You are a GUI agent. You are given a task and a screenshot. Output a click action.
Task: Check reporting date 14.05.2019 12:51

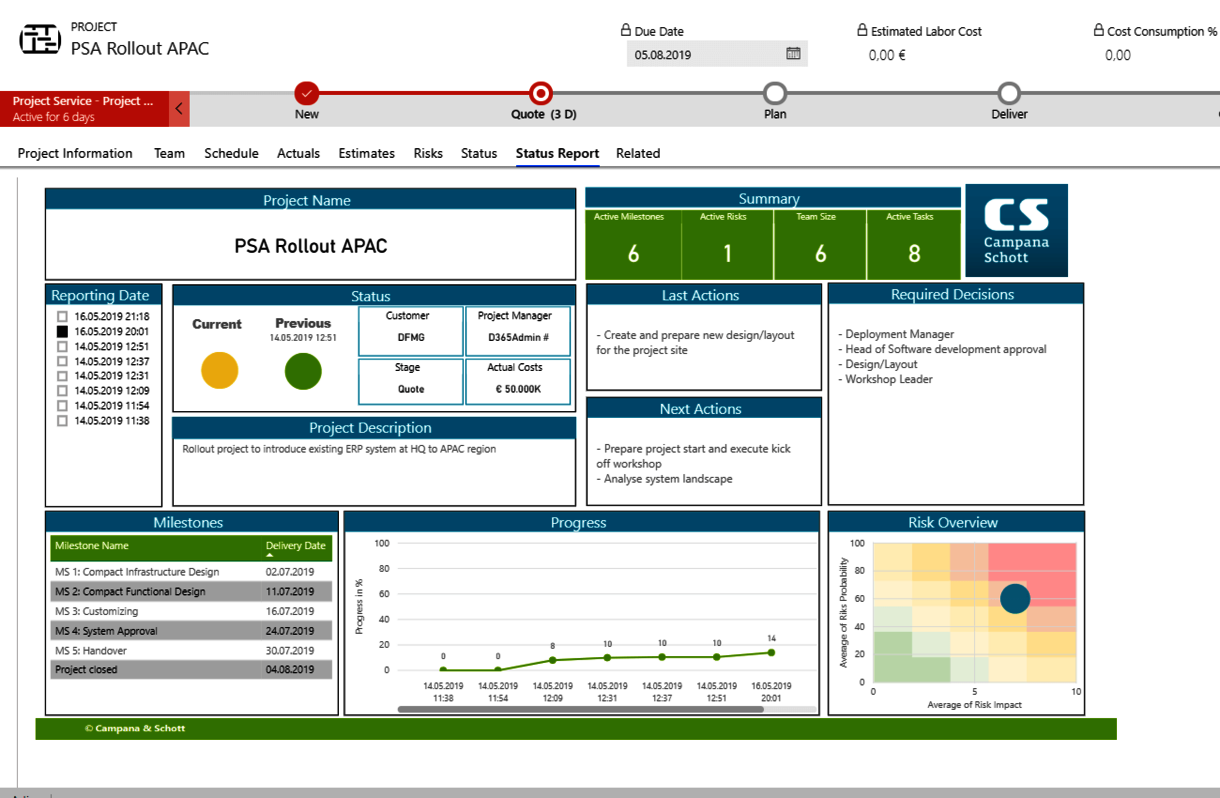pyautogui.click(x=62, y=346)
